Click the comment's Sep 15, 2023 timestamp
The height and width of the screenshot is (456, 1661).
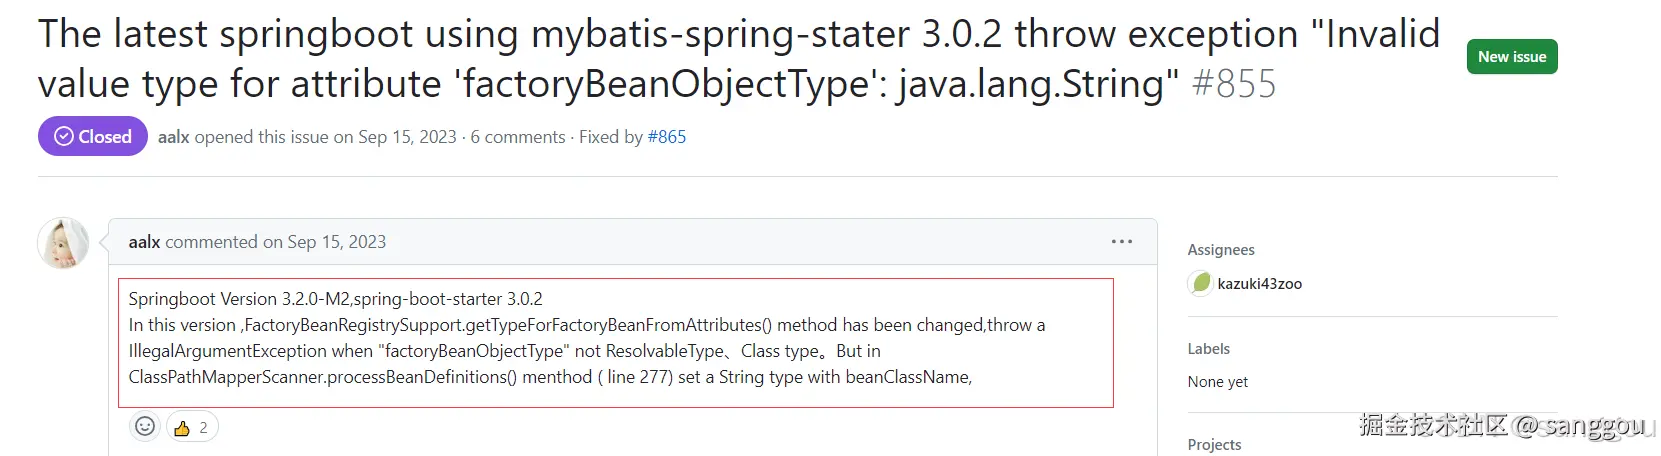tap(336, 242)
